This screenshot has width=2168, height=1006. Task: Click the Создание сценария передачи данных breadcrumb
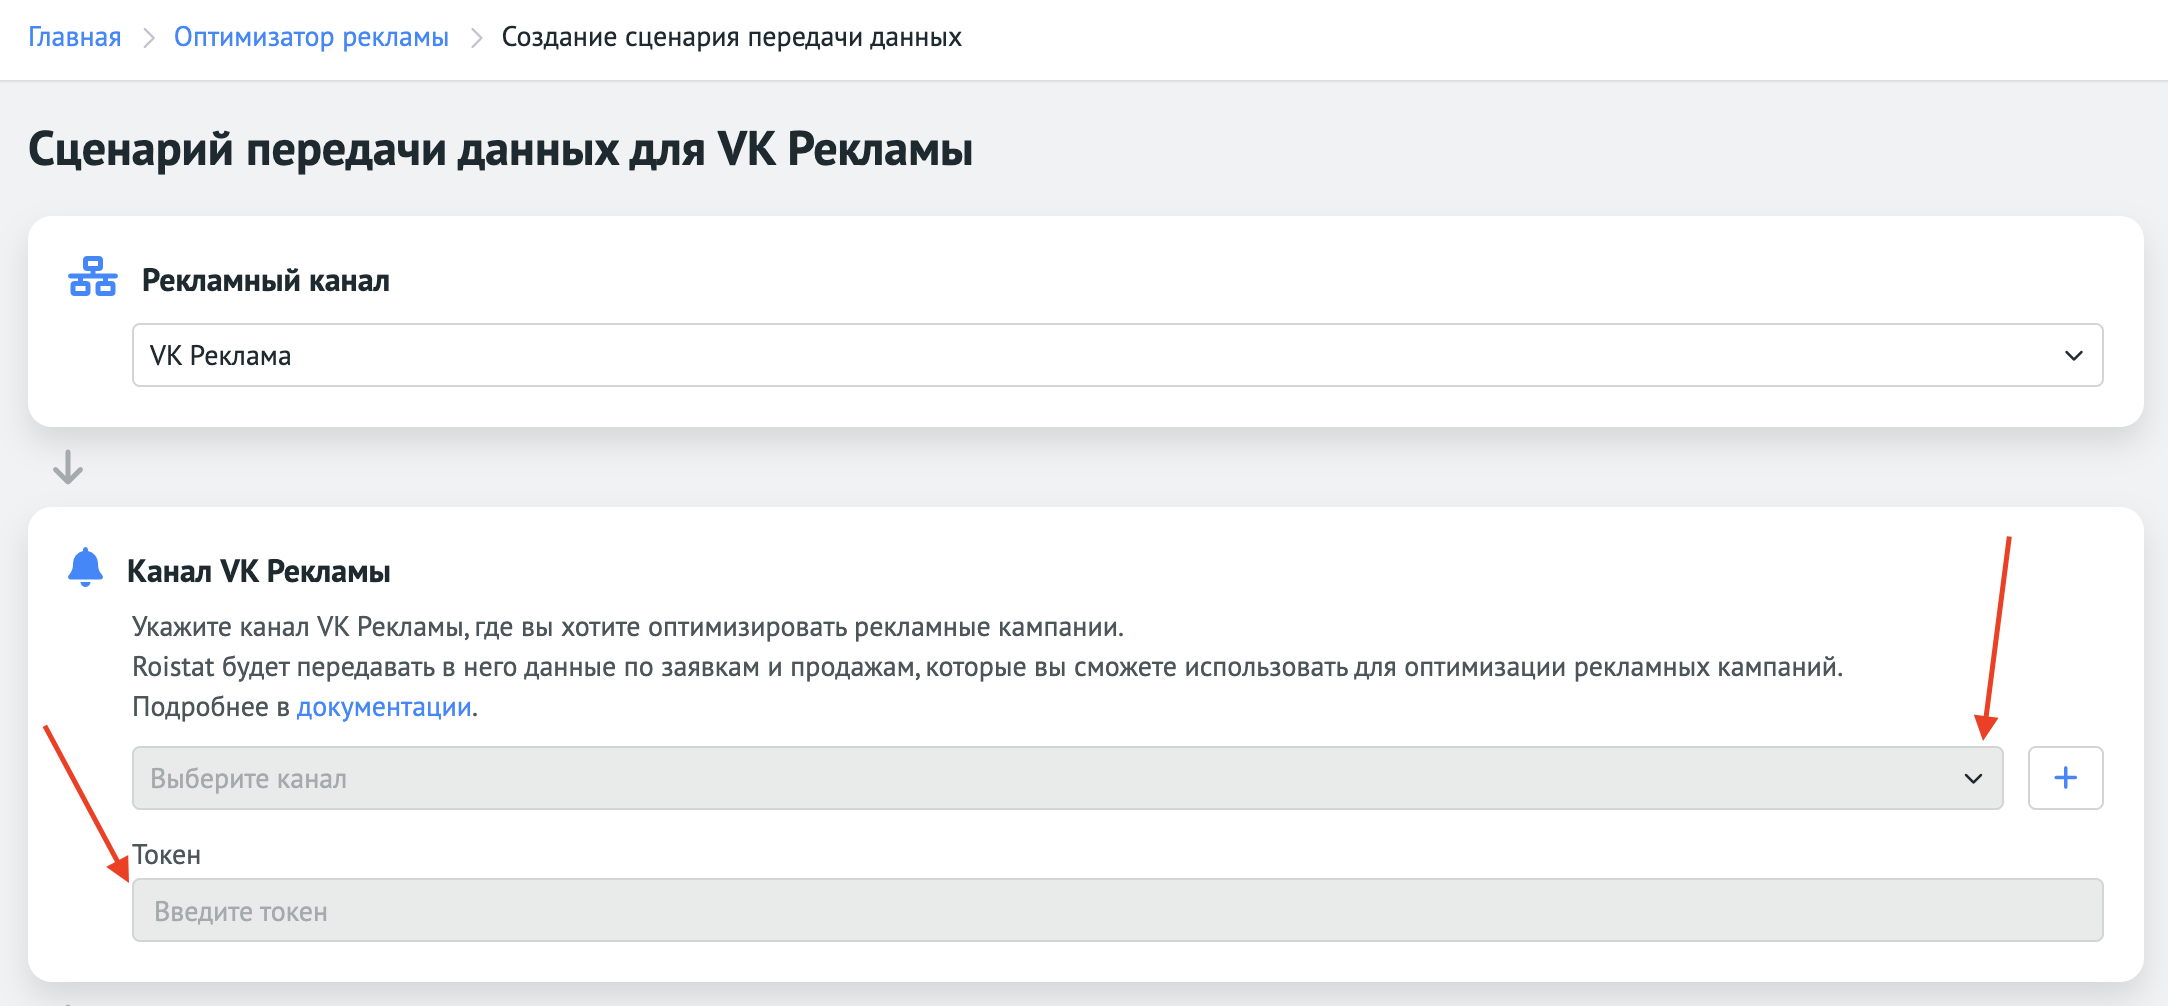[731, 37]
